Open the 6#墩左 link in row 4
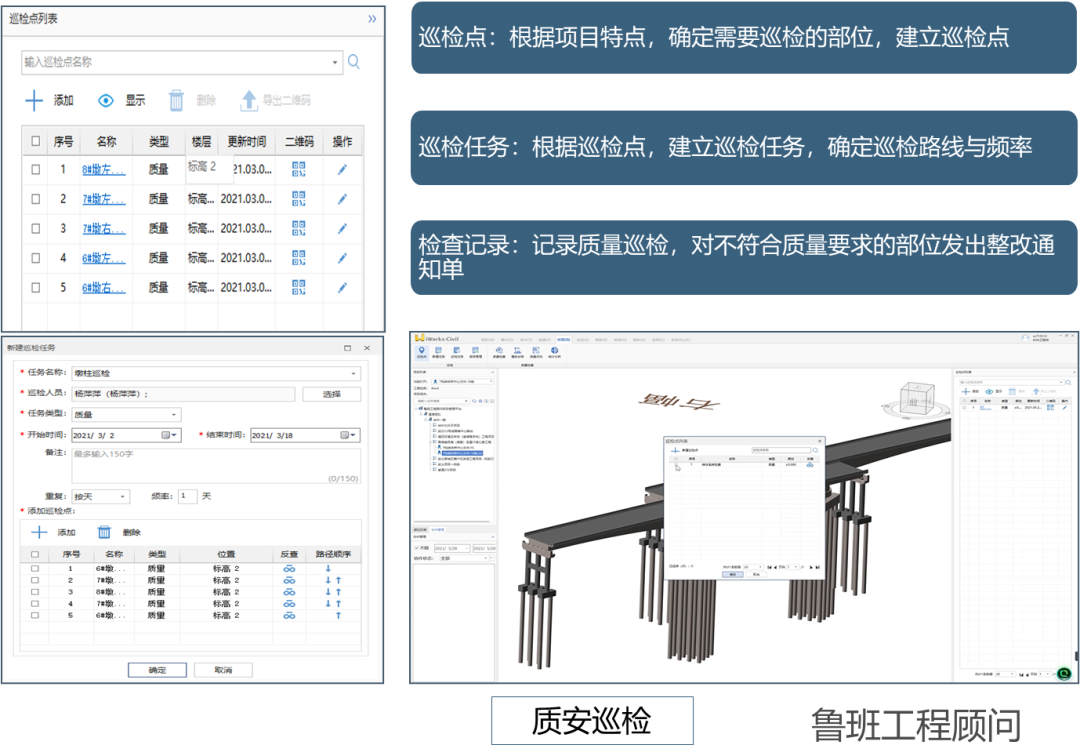Screen dimensions: 1080x756 [x=104, y=258]
